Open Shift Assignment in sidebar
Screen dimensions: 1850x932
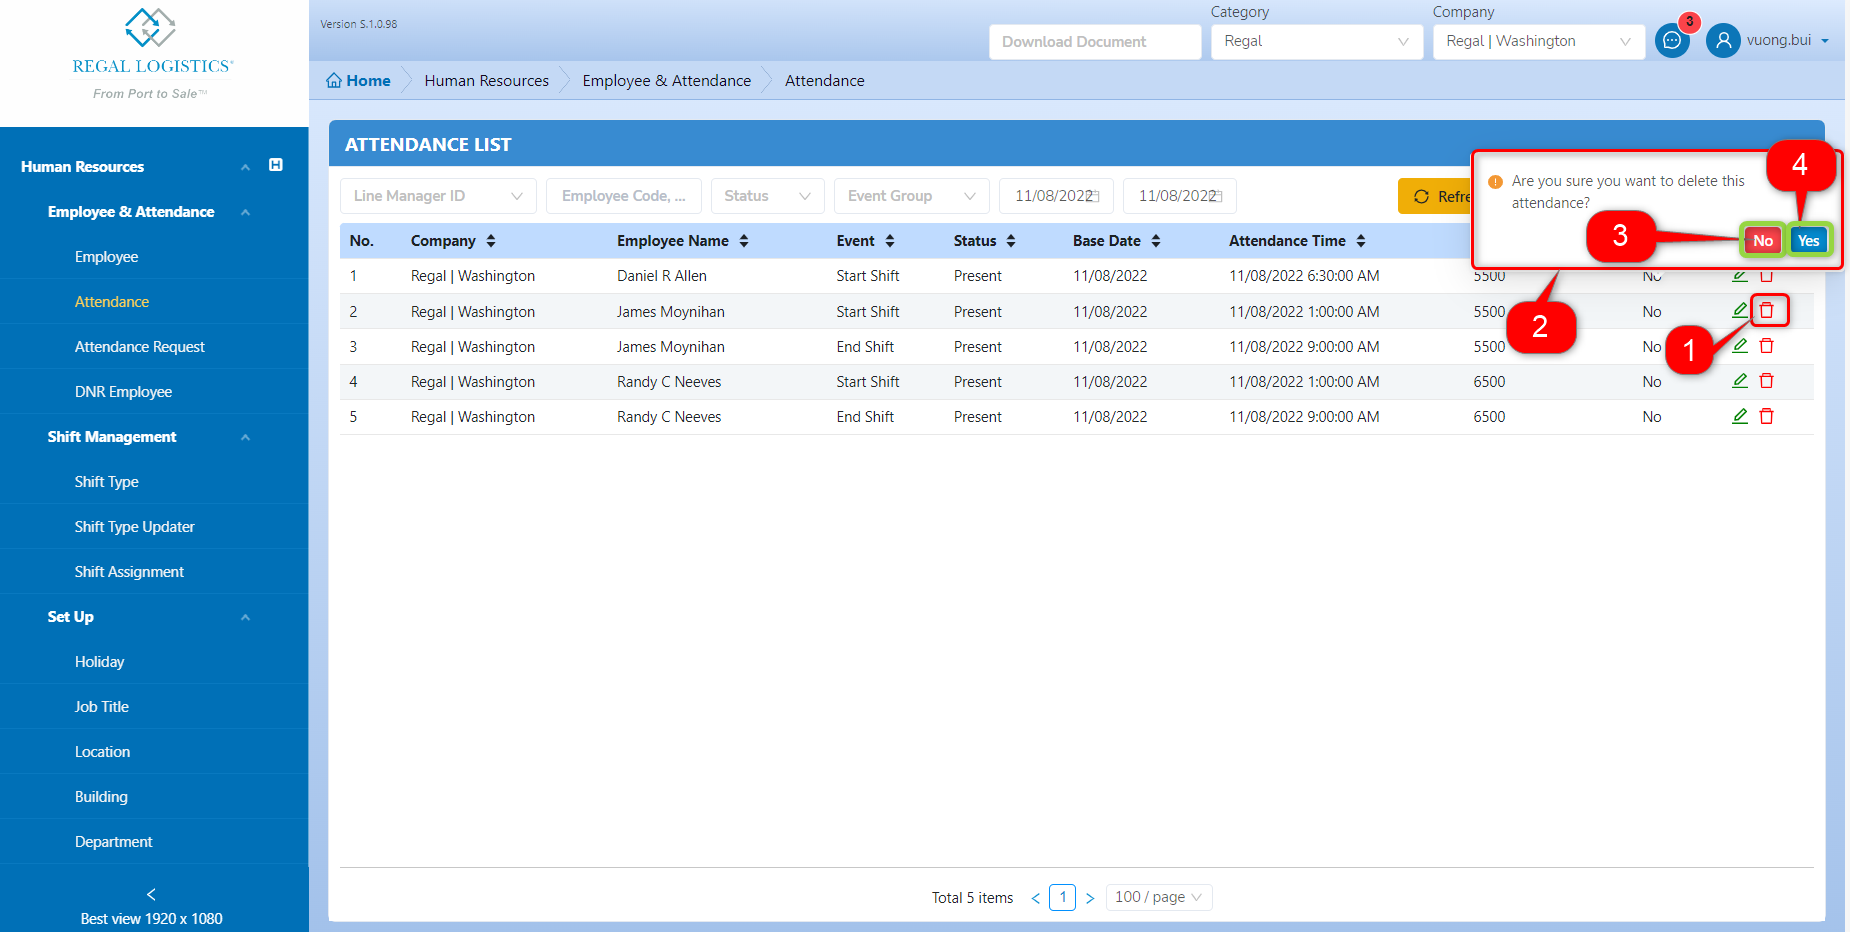coord(129,572)
